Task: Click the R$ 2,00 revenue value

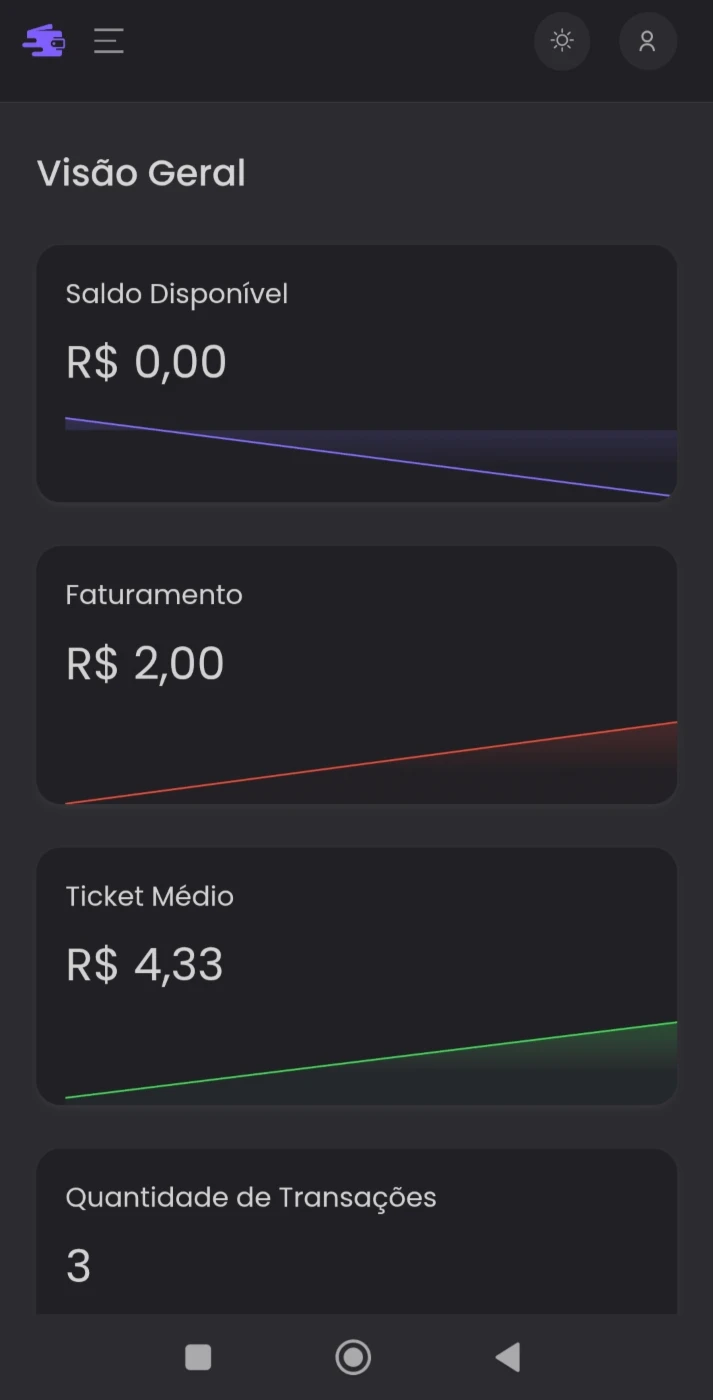Action: [145, 663]
